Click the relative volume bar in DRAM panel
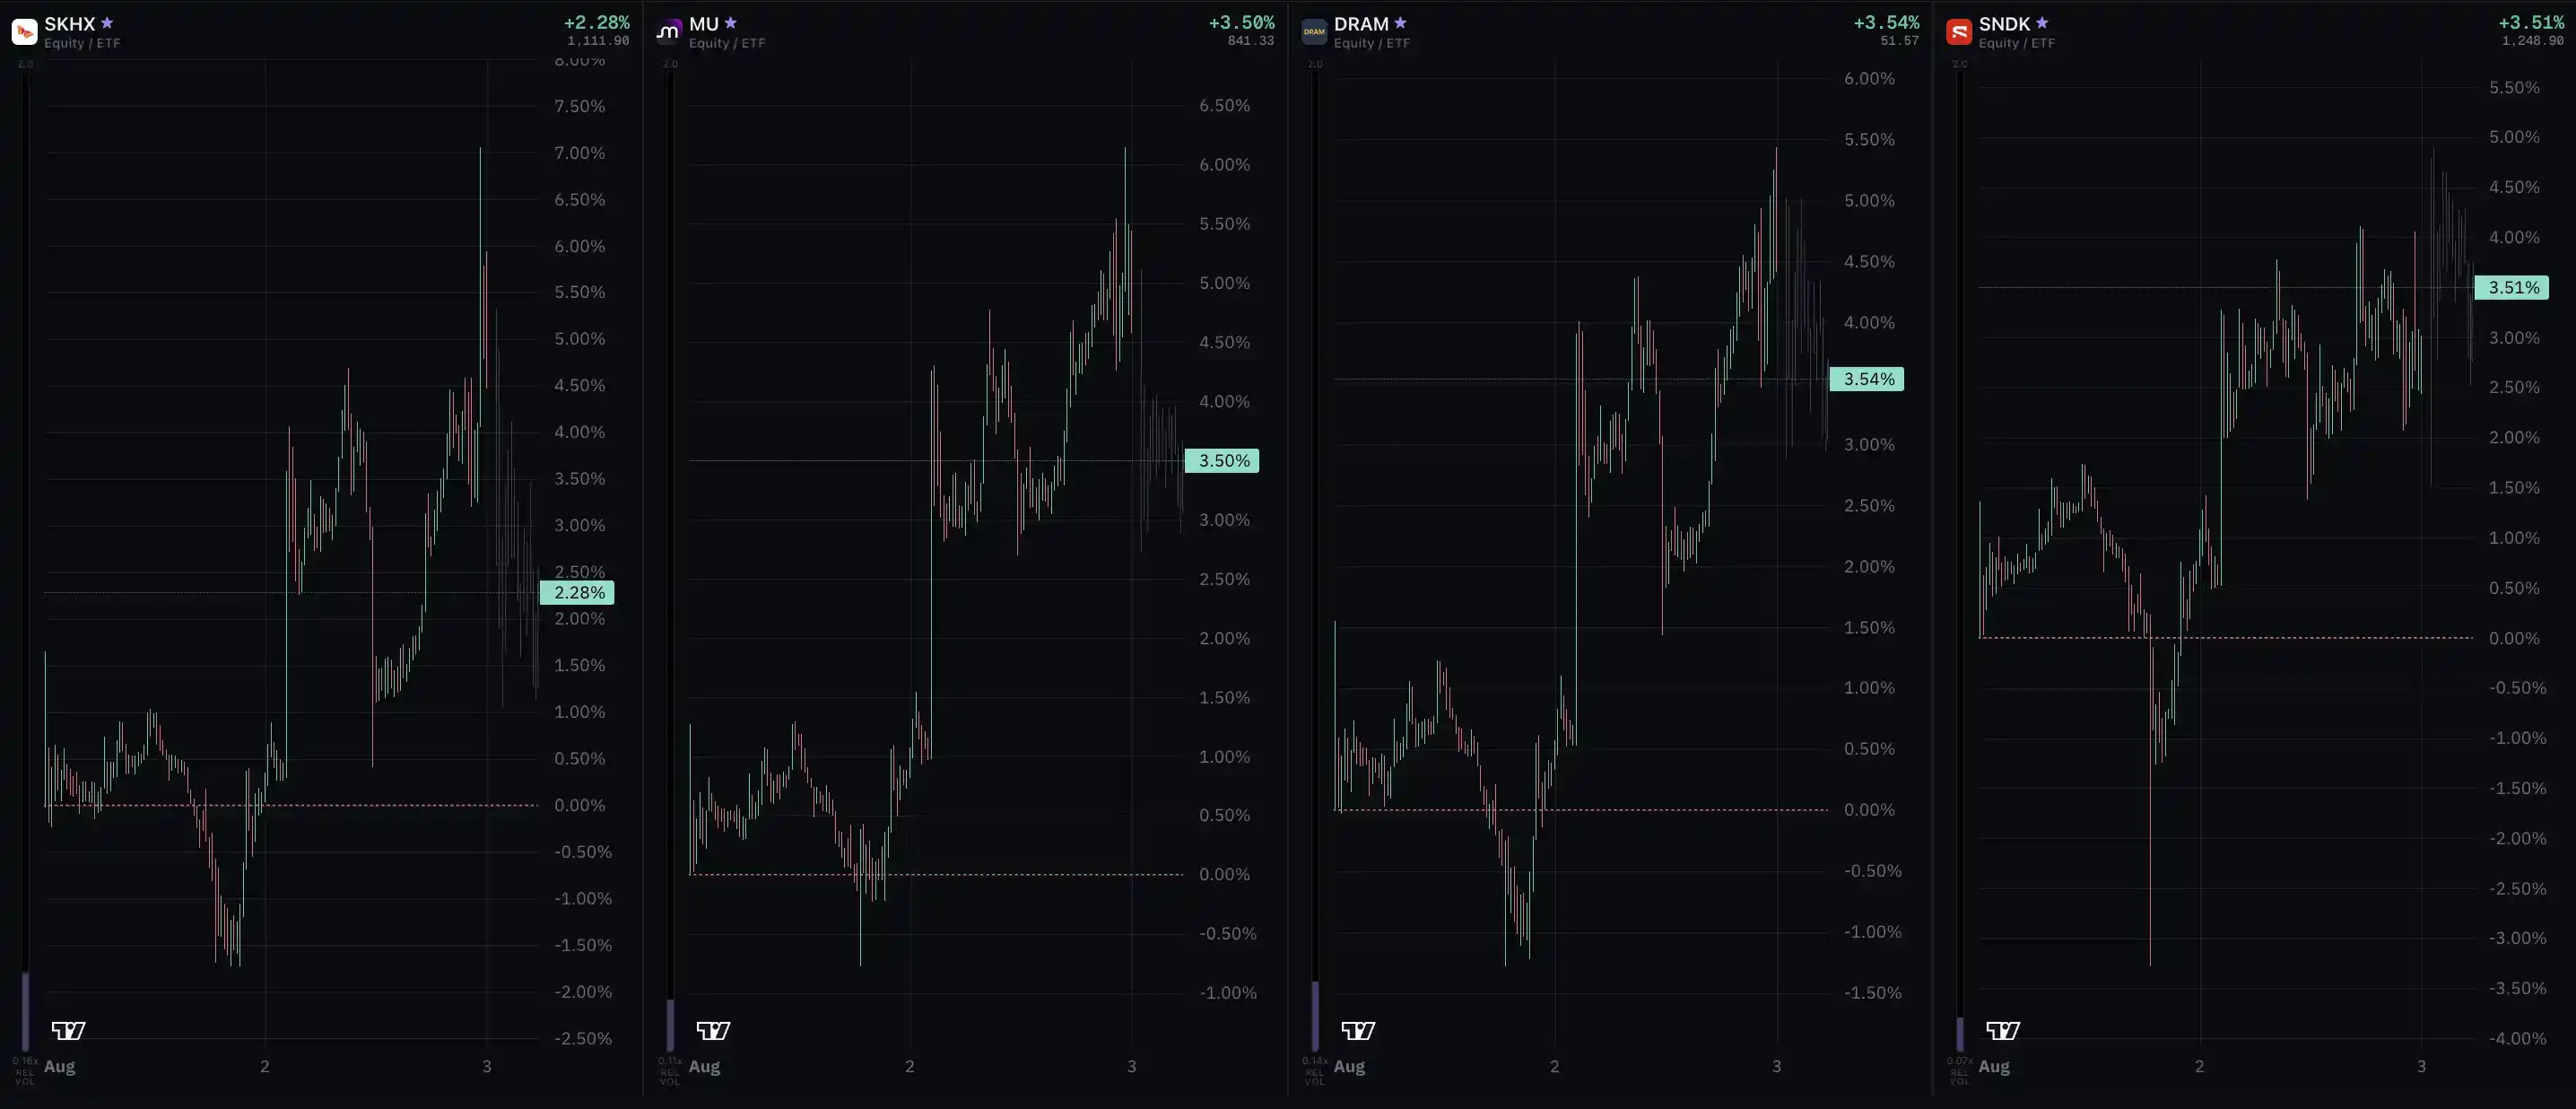This screenshot has width=2576, height=1109. 1315,1016
